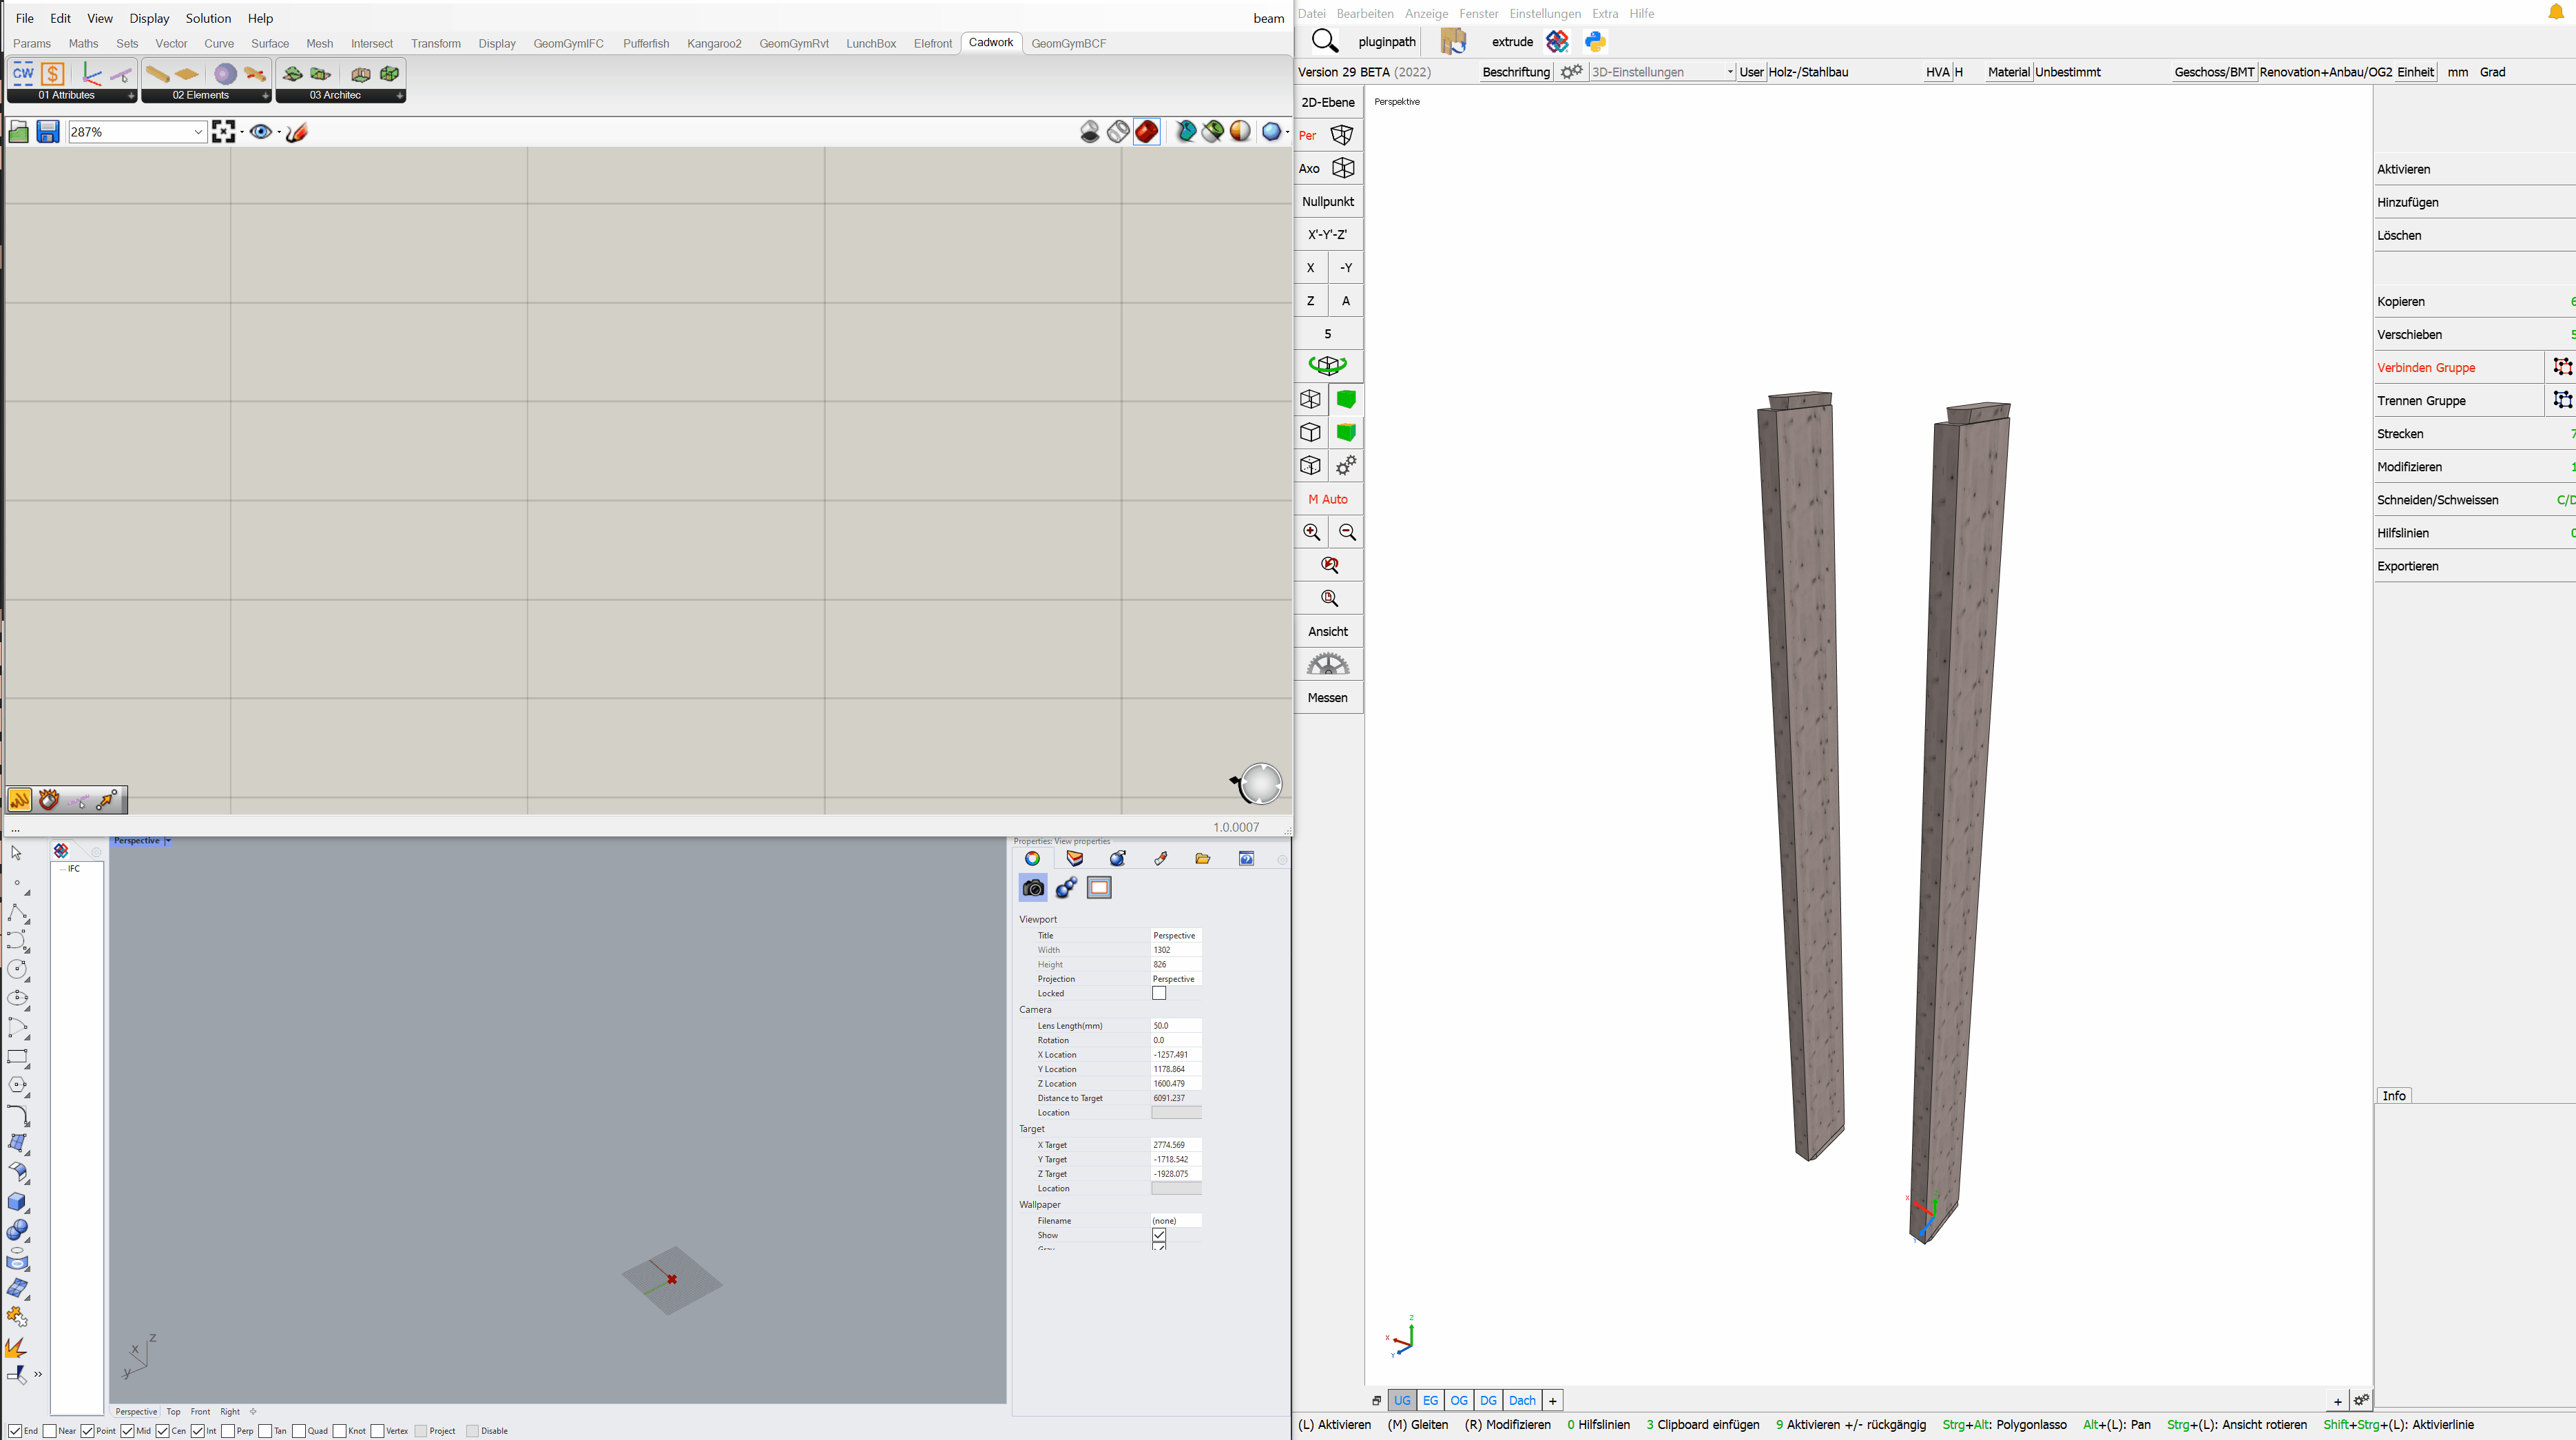Viewport: 2576px width, 1440px height.
Task: Click the Rhino color wheel properties tab
Action: pos(1032,859)
